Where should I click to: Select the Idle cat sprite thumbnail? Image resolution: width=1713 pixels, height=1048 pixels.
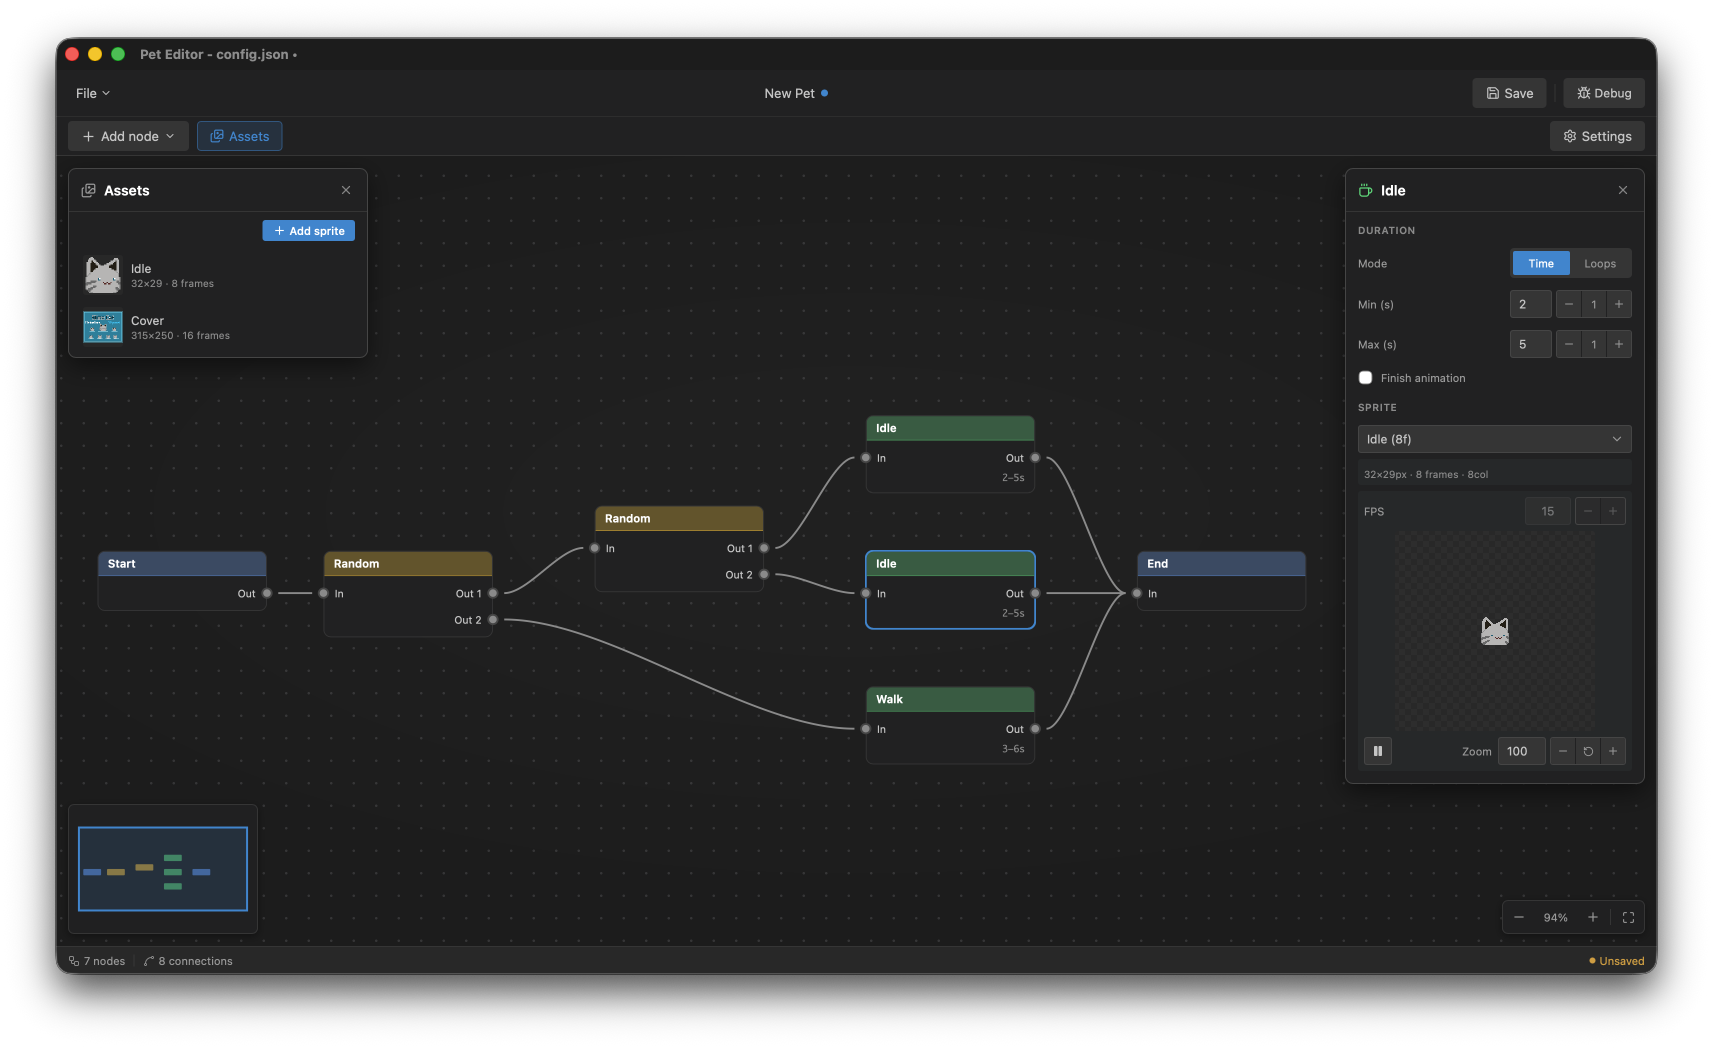pyautogui.click(x=102, y=275)
